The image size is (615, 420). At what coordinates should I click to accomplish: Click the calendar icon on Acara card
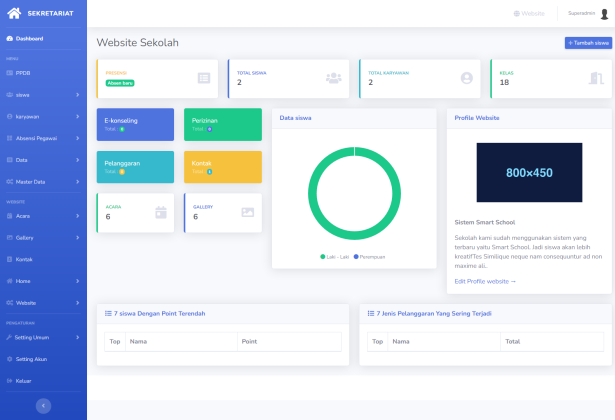click(x=160, y=212)
